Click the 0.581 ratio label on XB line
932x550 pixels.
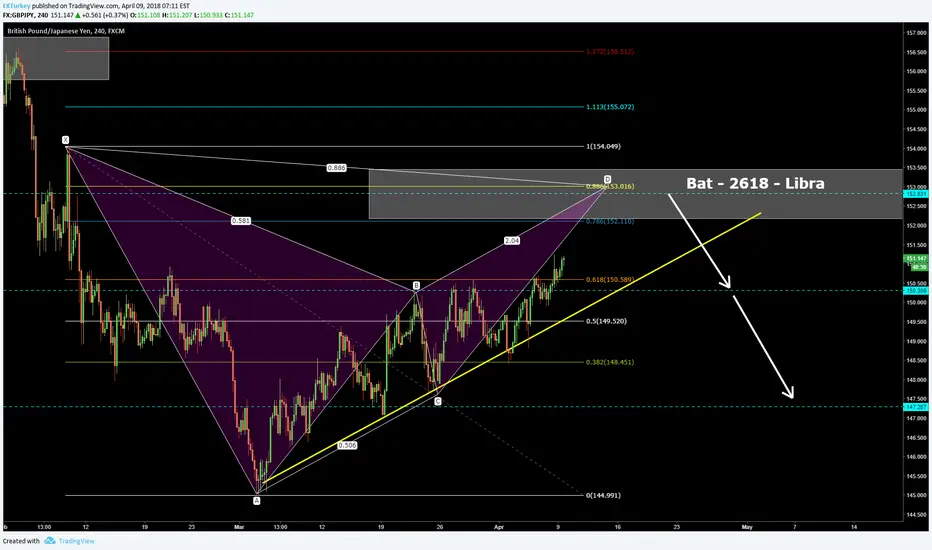pyautogui.click(x=241, y=221)
